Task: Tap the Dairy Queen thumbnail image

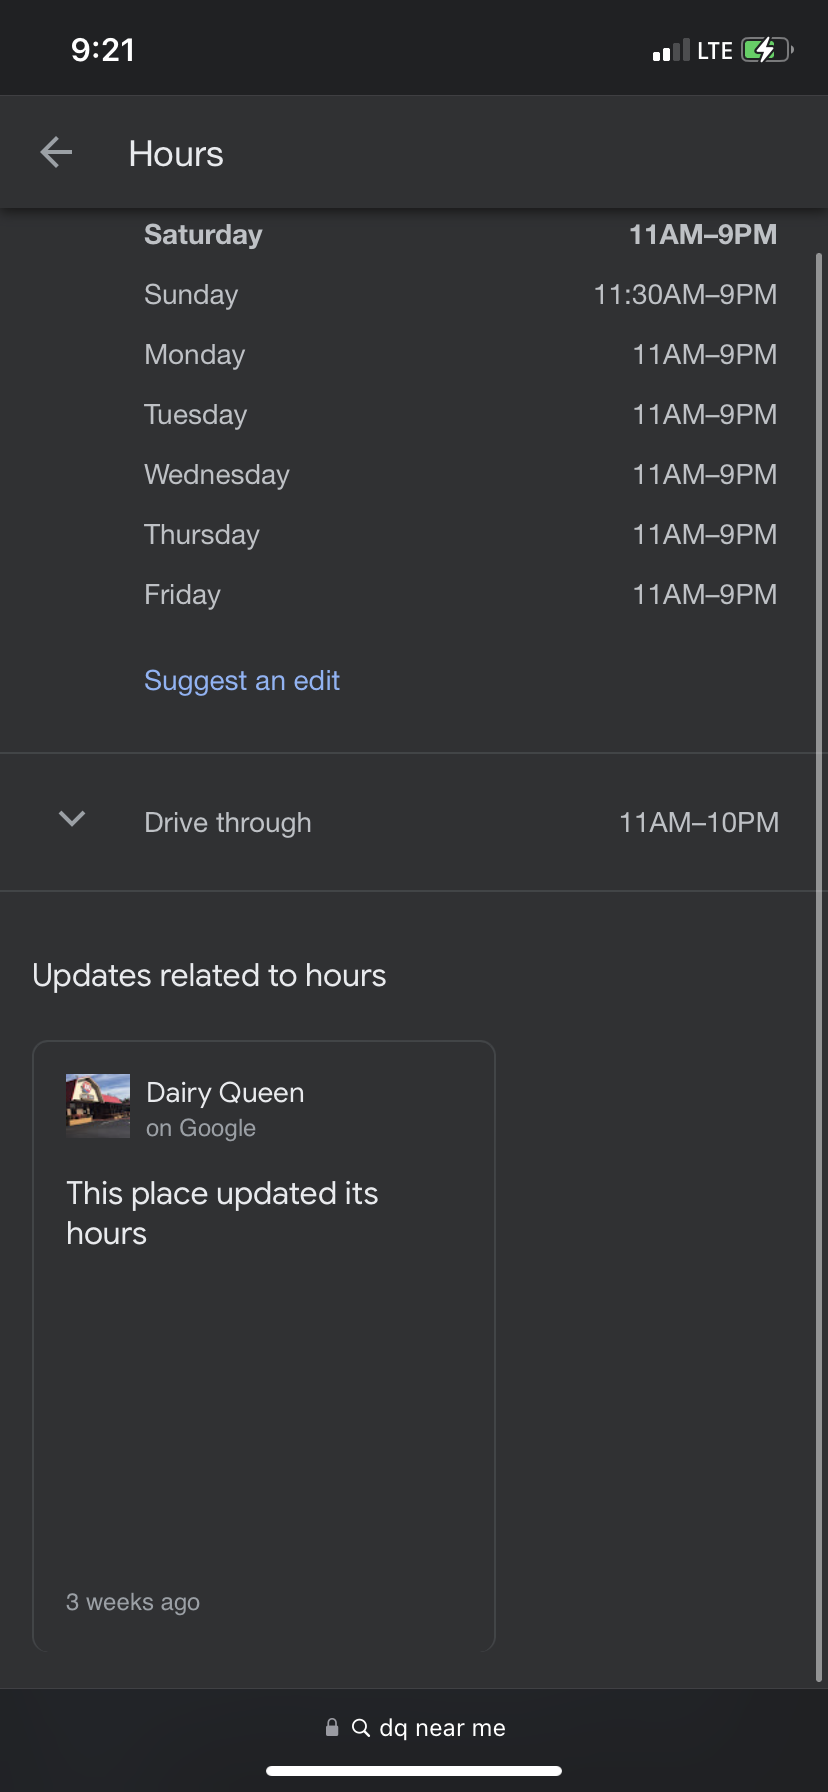Action: pos(98,1106)
